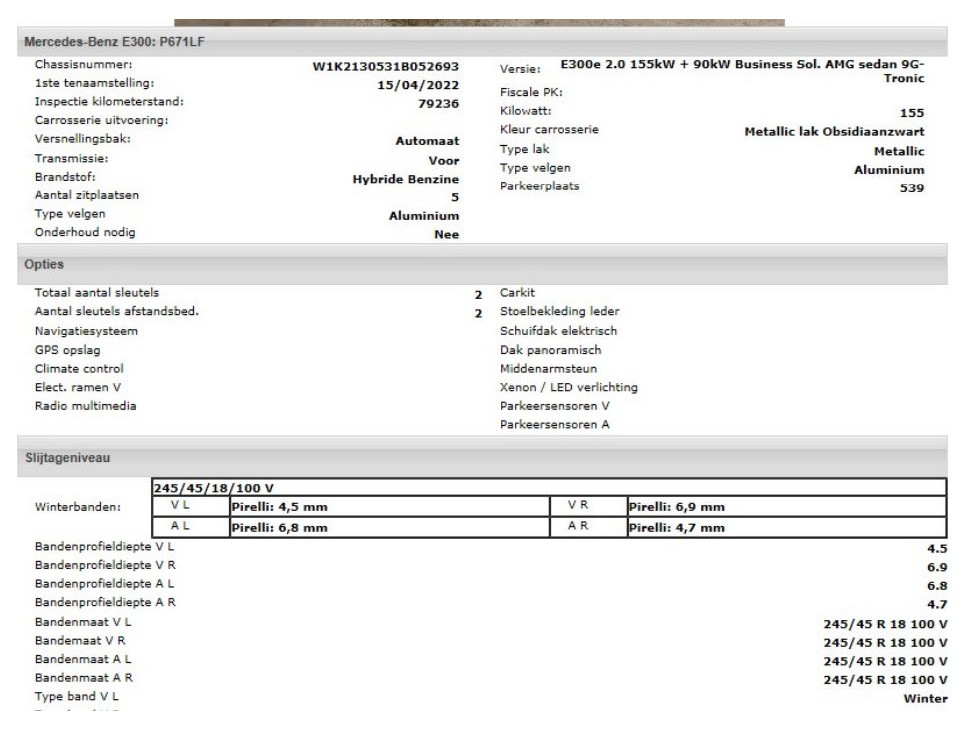The height and width of the screenshot is (730, 974).
Task: Click the 'Bandenprofieldiepte A R' label
Action: click(x=105, y=603)
